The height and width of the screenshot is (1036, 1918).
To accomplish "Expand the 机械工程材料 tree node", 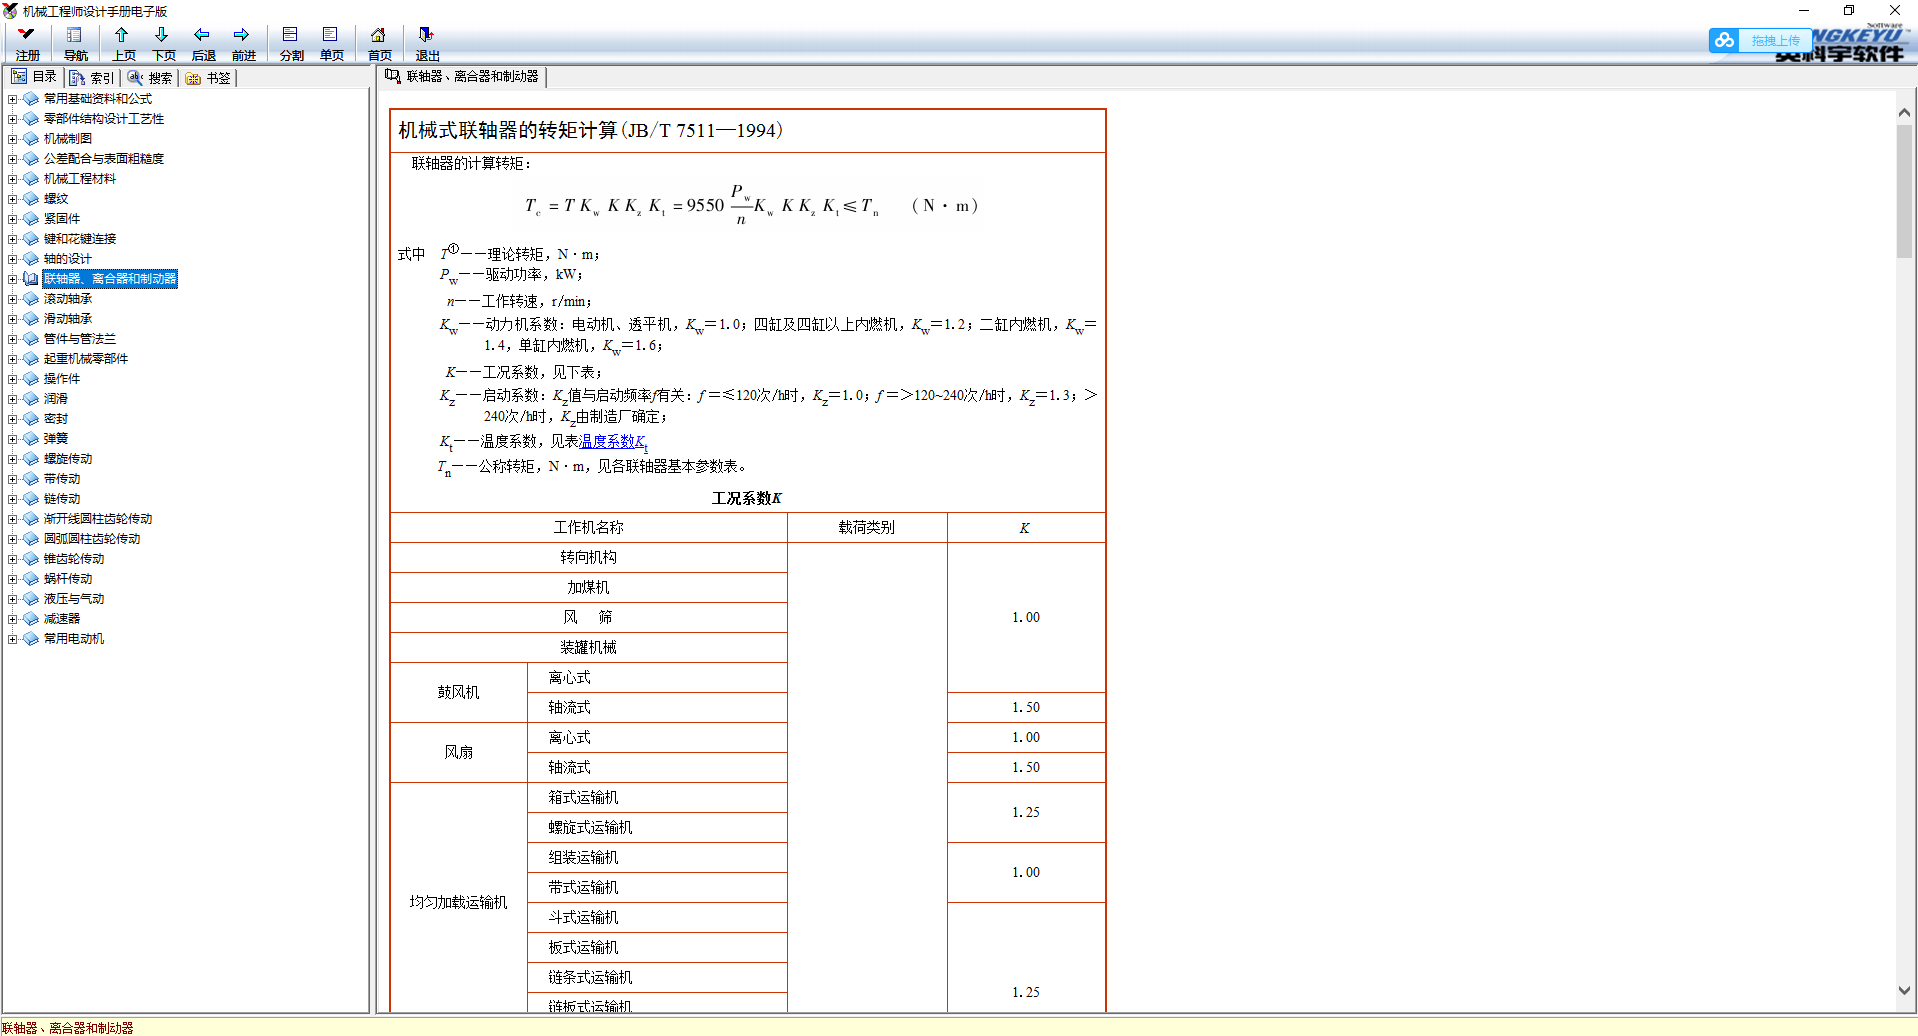I will point(13,179).
